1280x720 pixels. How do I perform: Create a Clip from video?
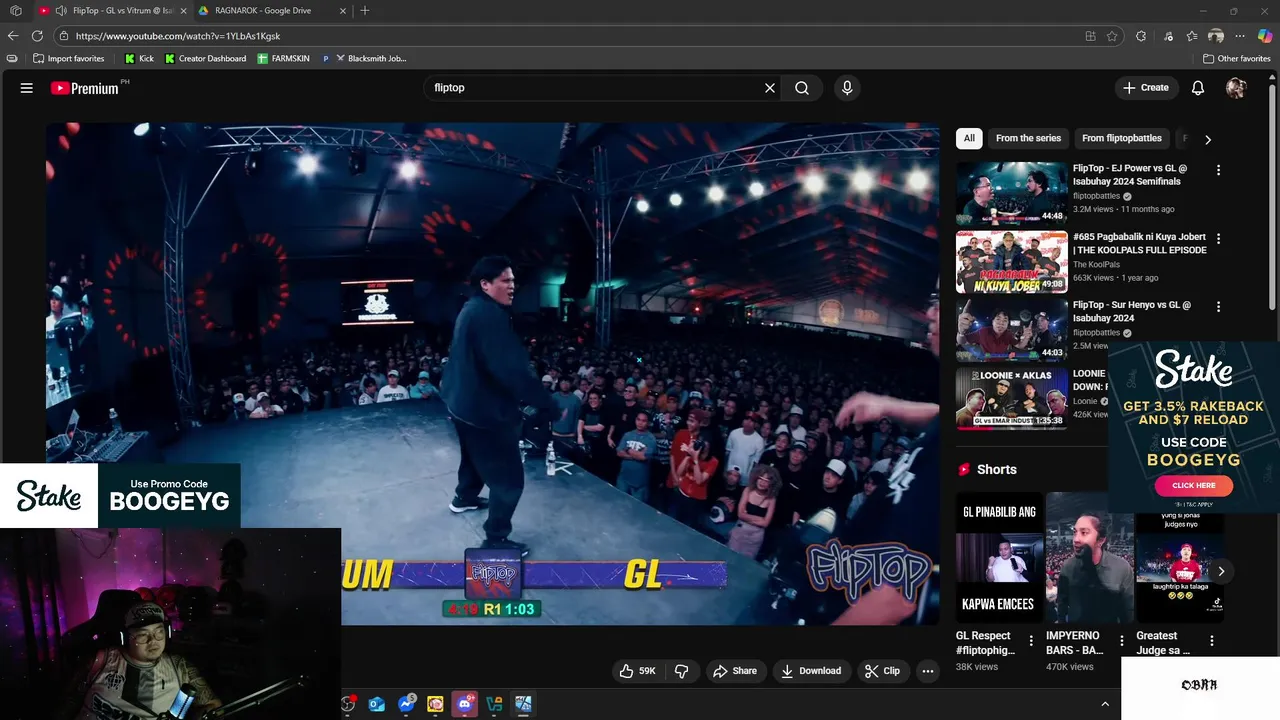(882, 671)
